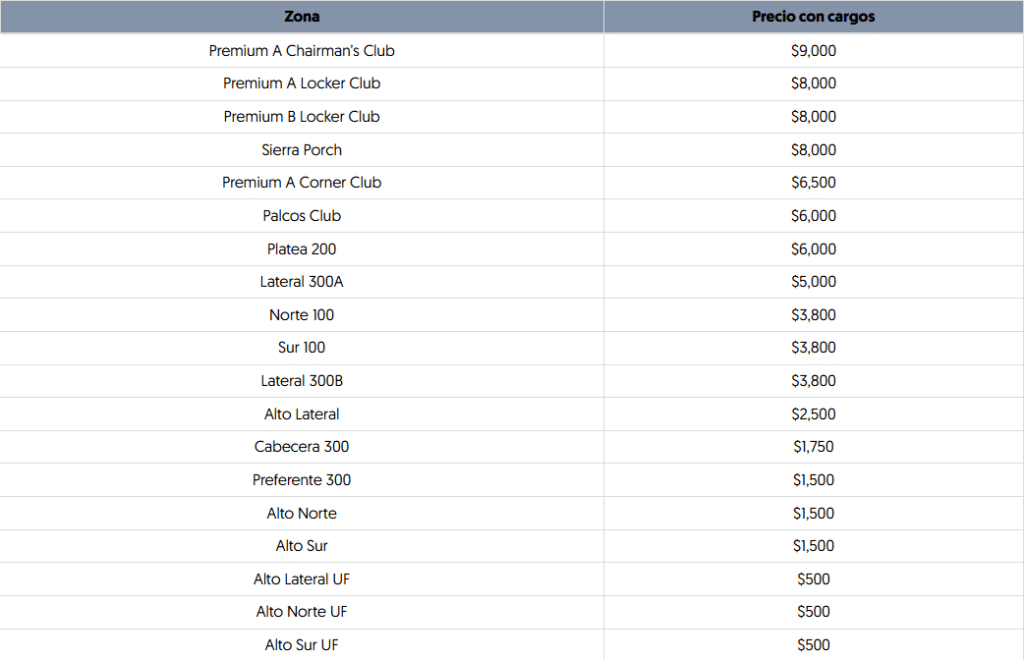Select the Sur 100 zone
This screenshot has width=1024, height=660.
(301, 347)
